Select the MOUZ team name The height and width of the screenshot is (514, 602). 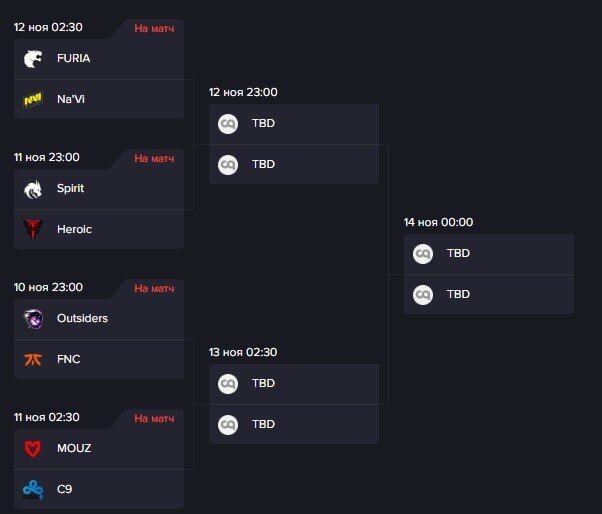point(74,448)
